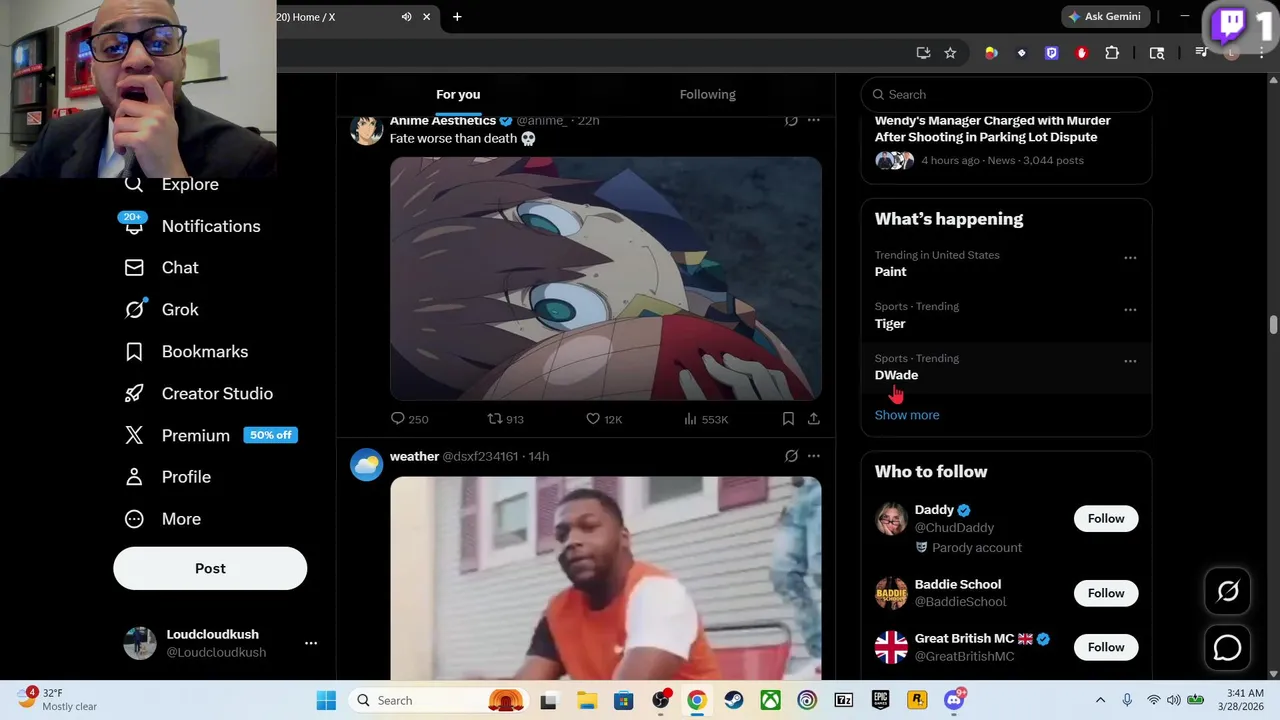Switch to the For you tab
Image resolution: width=1280 pixels, height=720 pixels.
458,95
